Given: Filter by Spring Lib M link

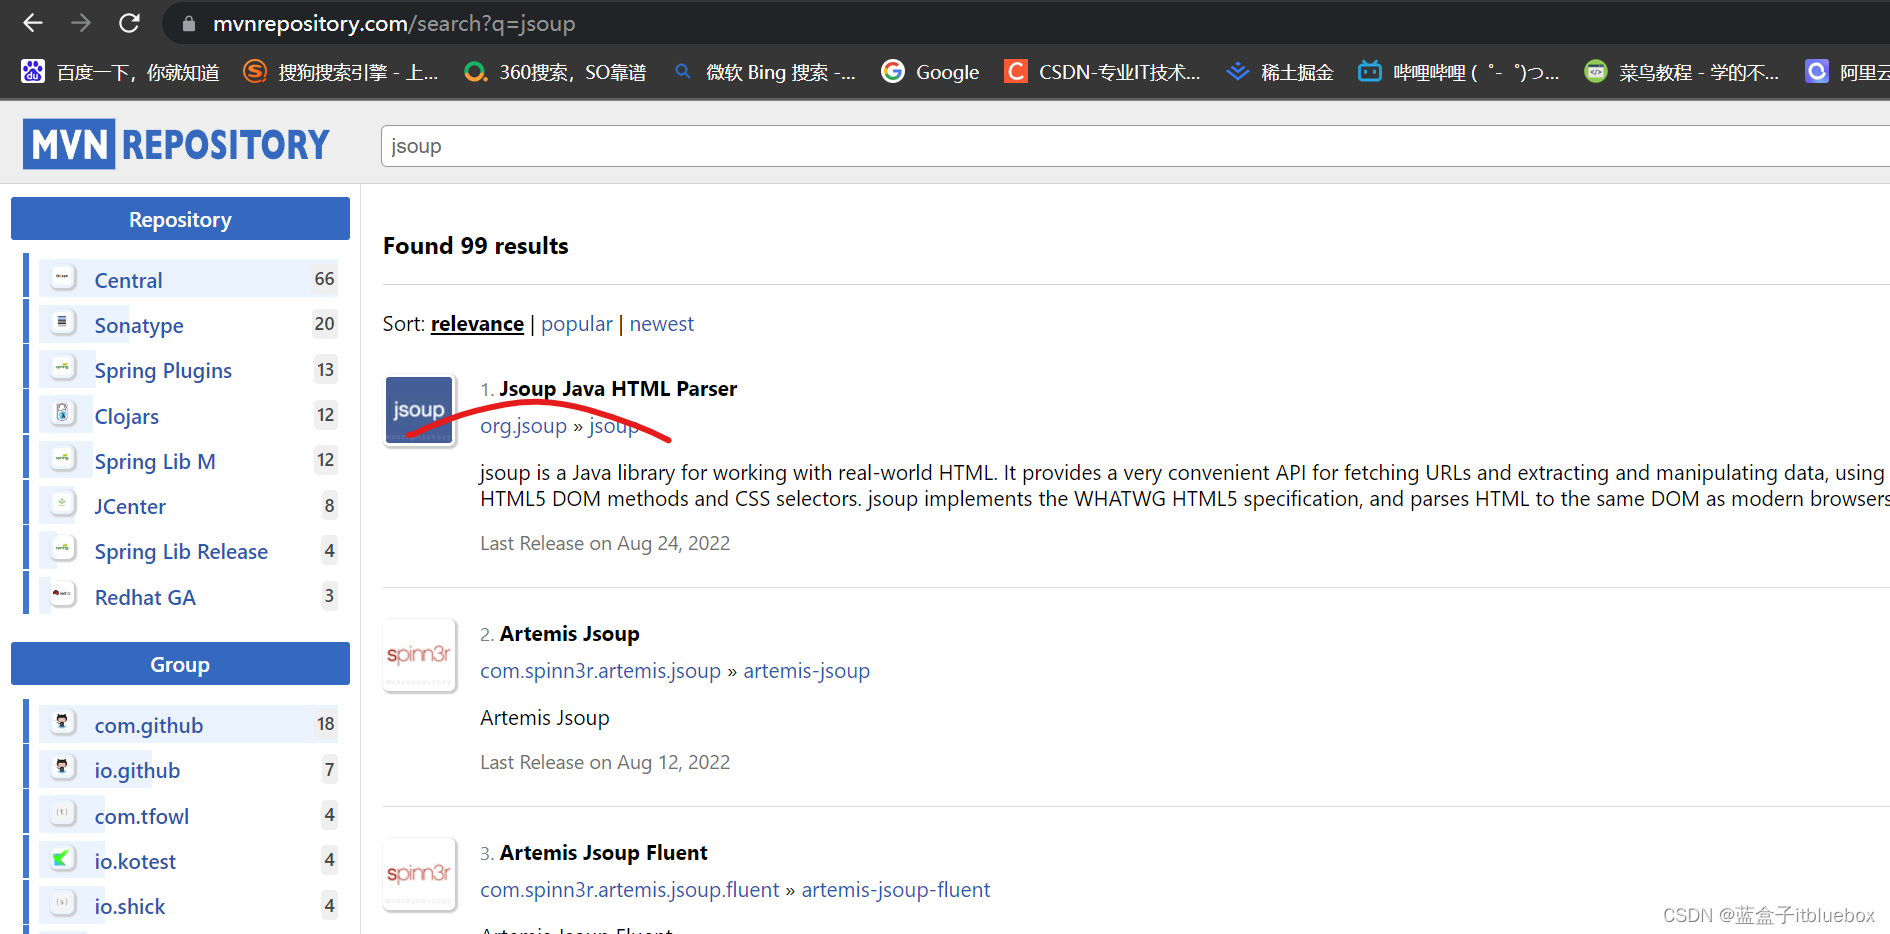Looking at the screenshot, I should pyautogui.click(x=155, y=462).
